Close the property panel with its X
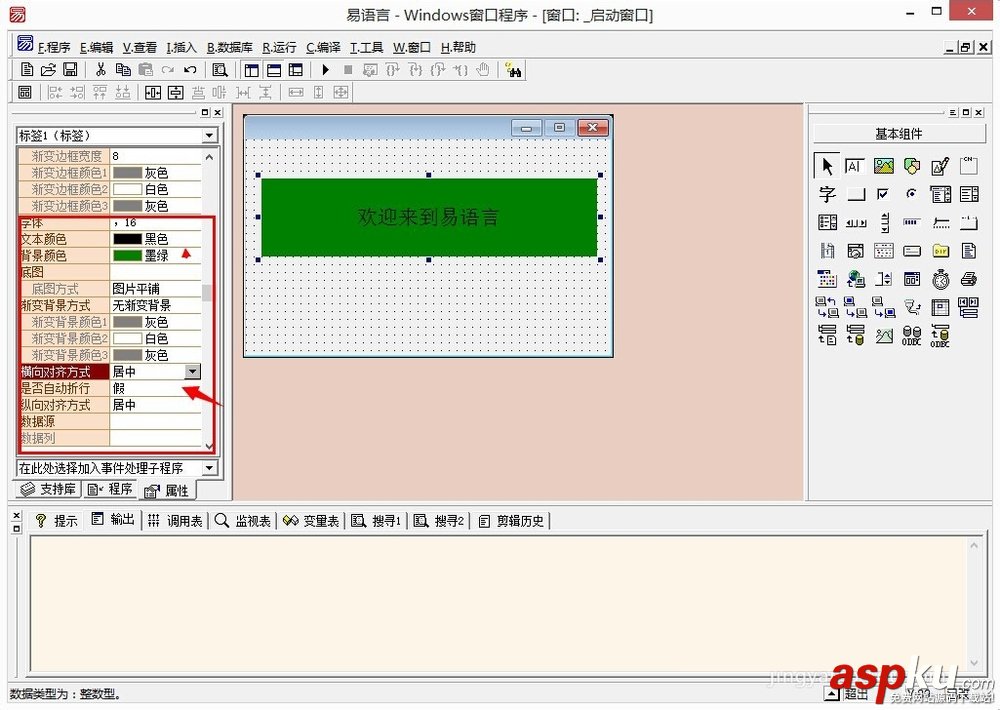Viewport: 1000px width, 710px height. pyautogui.click(x=217, y=112)
